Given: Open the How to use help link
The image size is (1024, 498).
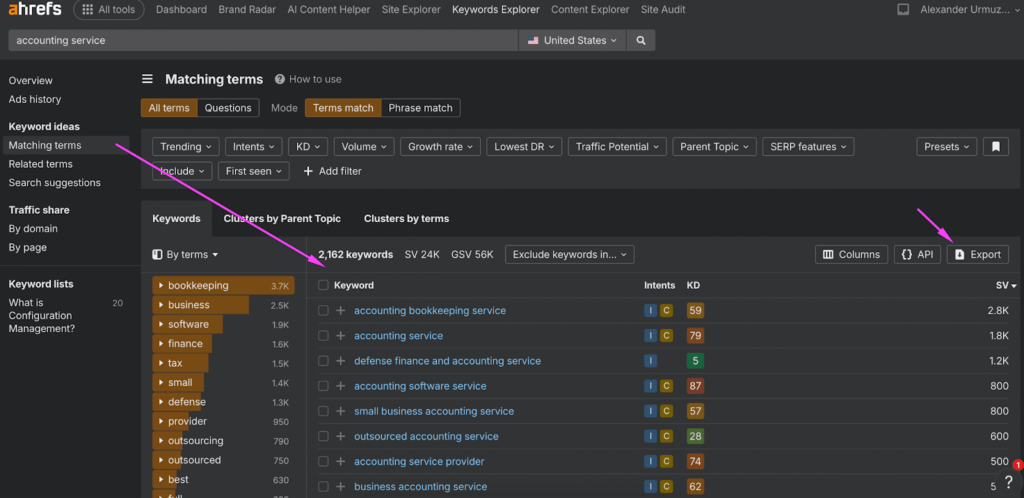Looking at the screenshot, I should click(308, 79).
